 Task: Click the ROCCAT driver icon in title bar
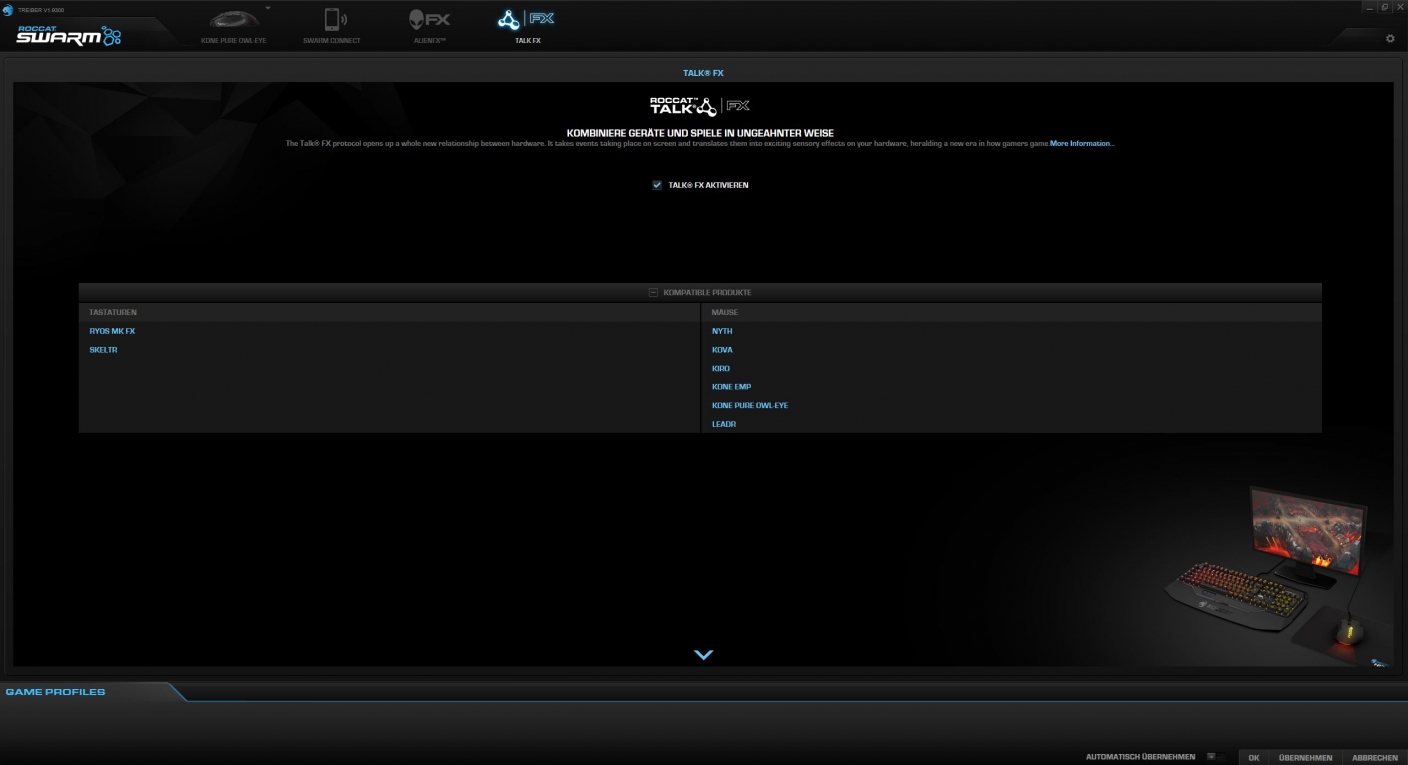point(8,9)
